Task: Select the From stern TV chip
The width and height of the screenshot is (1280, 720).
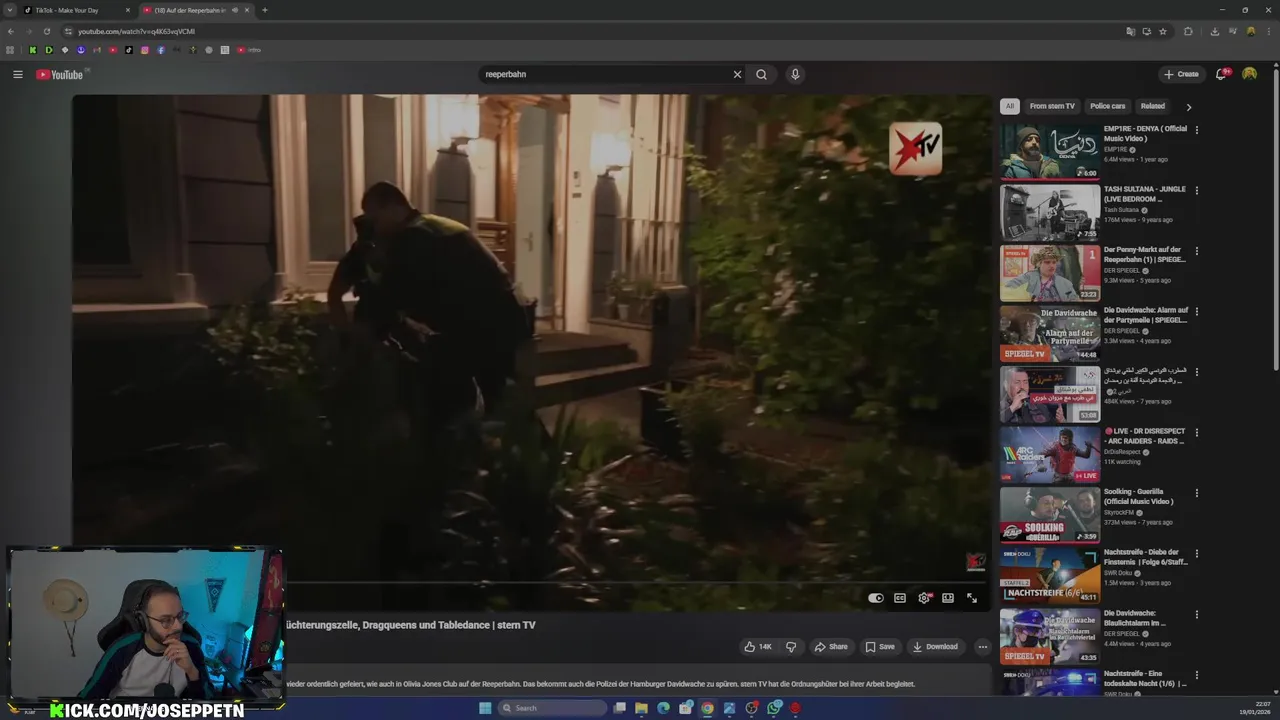Action: [x=1052, y=106]
